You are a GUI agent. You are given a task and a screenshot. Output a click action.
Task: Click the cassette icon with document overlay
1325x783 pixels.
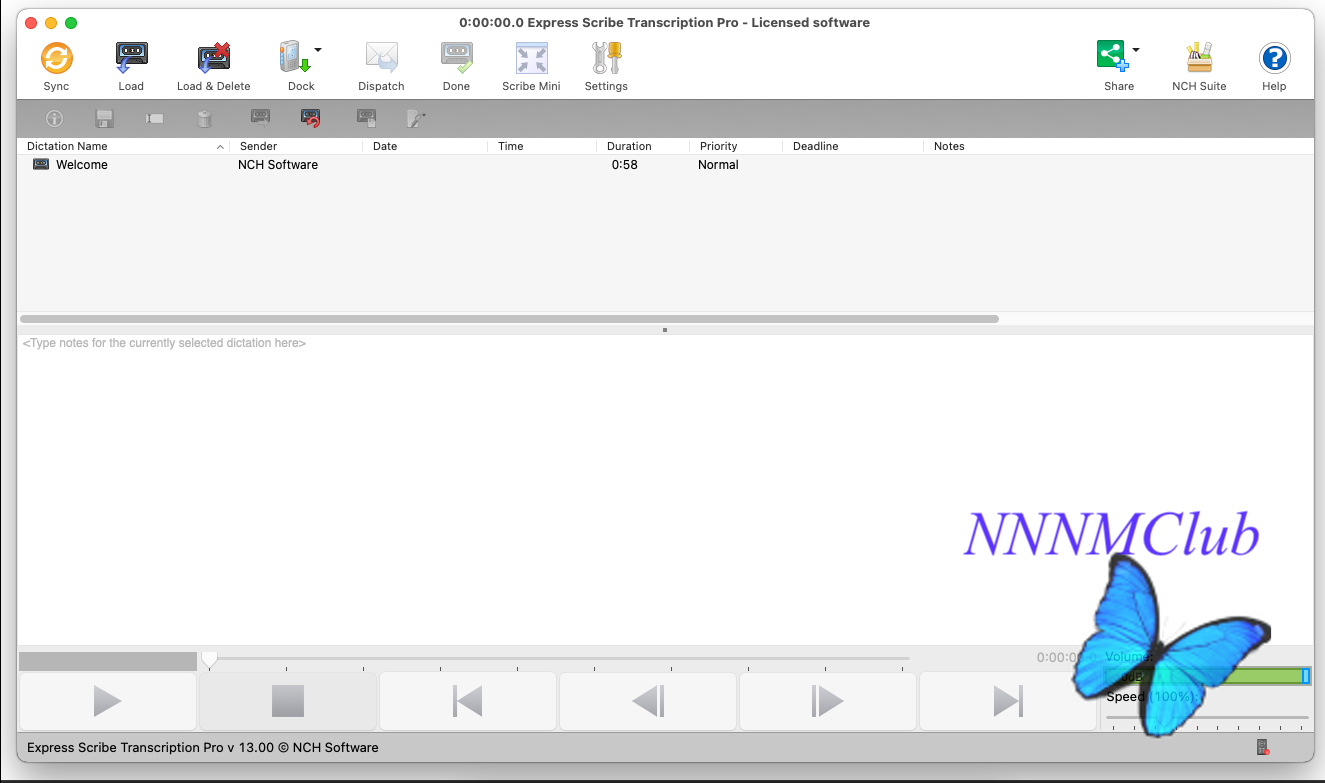[x=367, y=118]
